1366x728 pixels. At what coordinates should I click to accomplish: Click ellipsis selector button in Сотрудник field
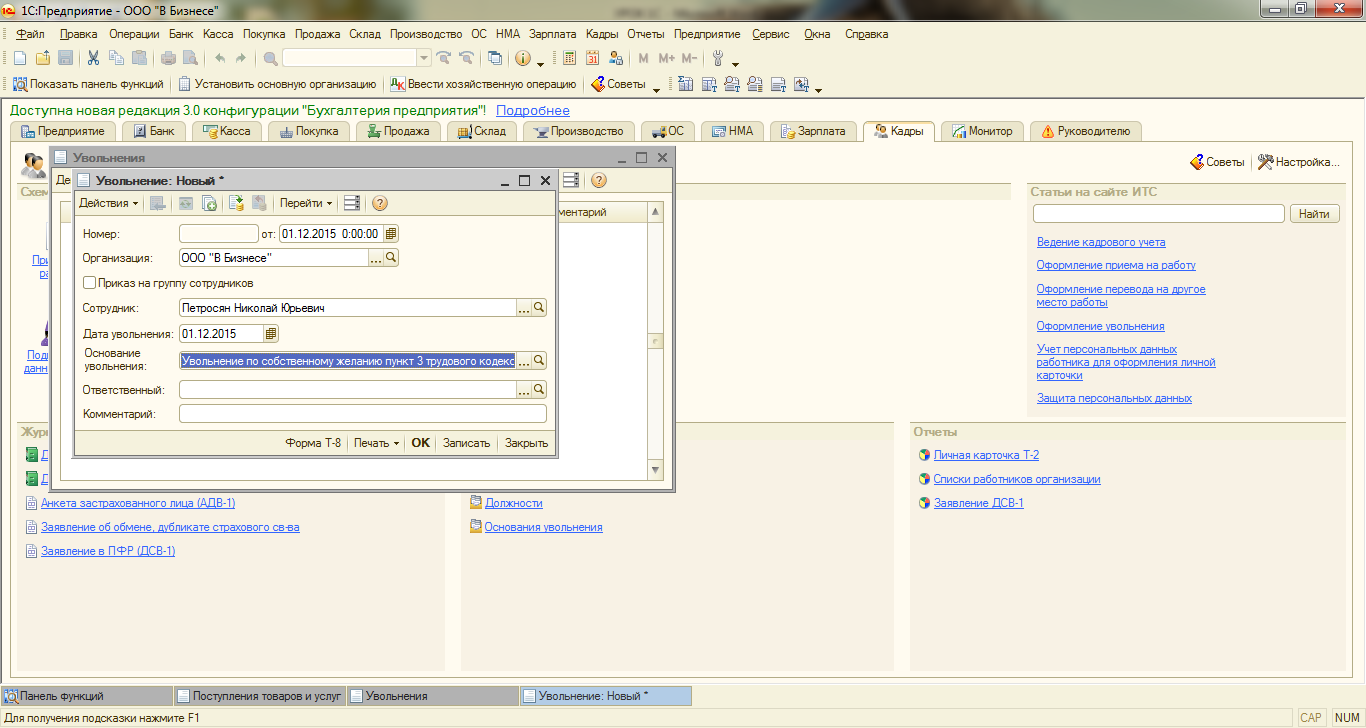(x=524, y=308)
